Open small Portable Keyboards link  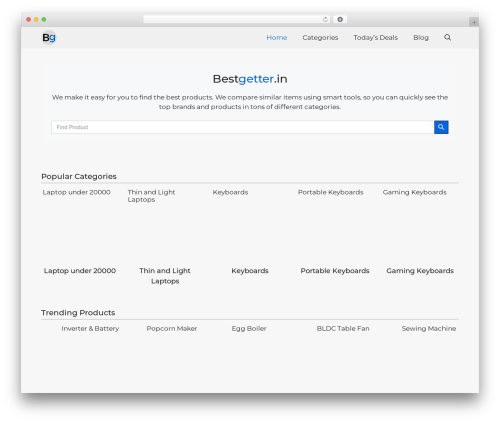coord(331,192)
